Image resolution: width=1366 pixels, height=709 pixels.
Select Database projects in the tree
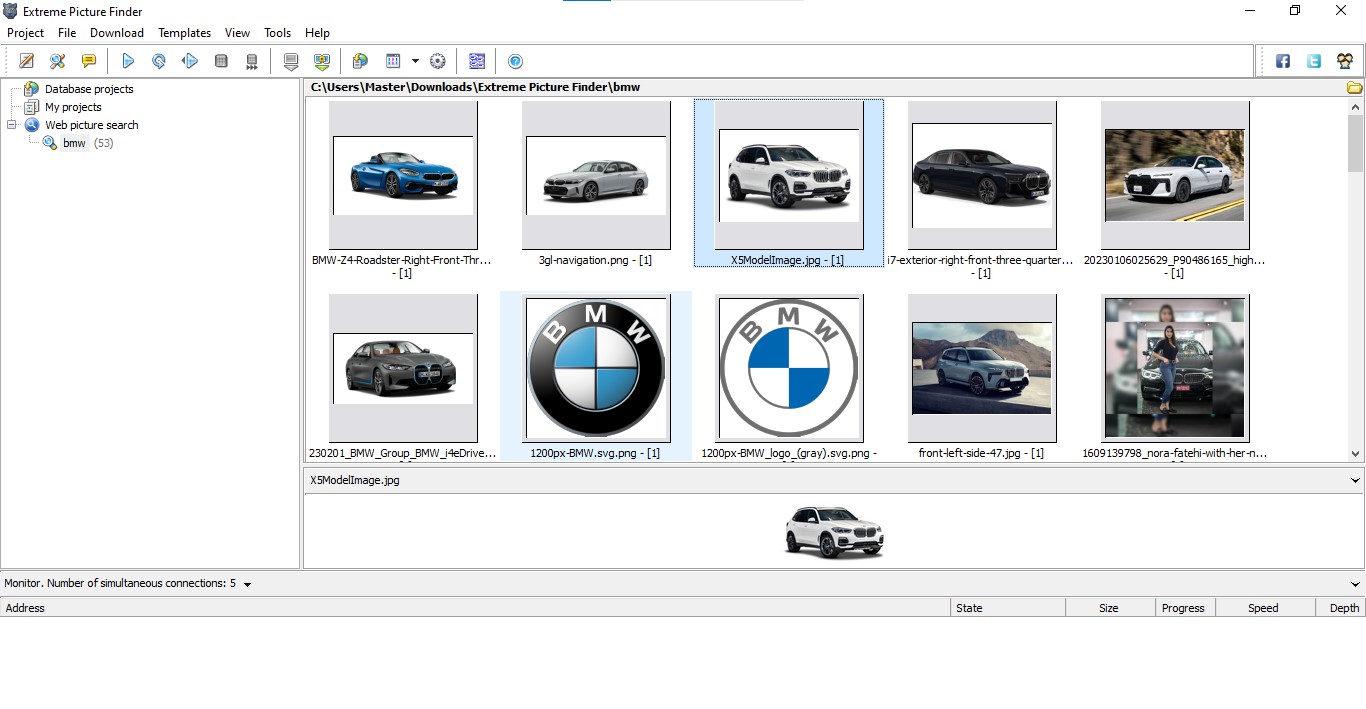pos(89,89)
